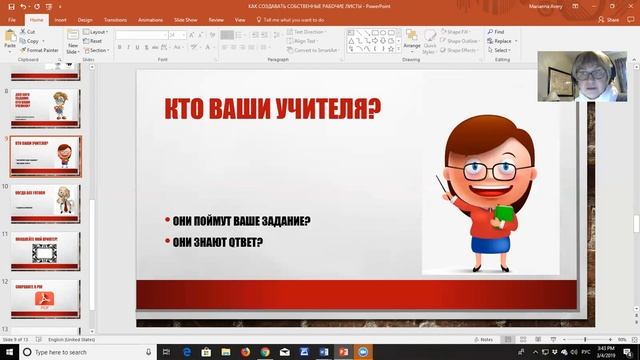Reset the slide layout
The width and height of the screenshot is (640, 360).
[x=93, y=41]
